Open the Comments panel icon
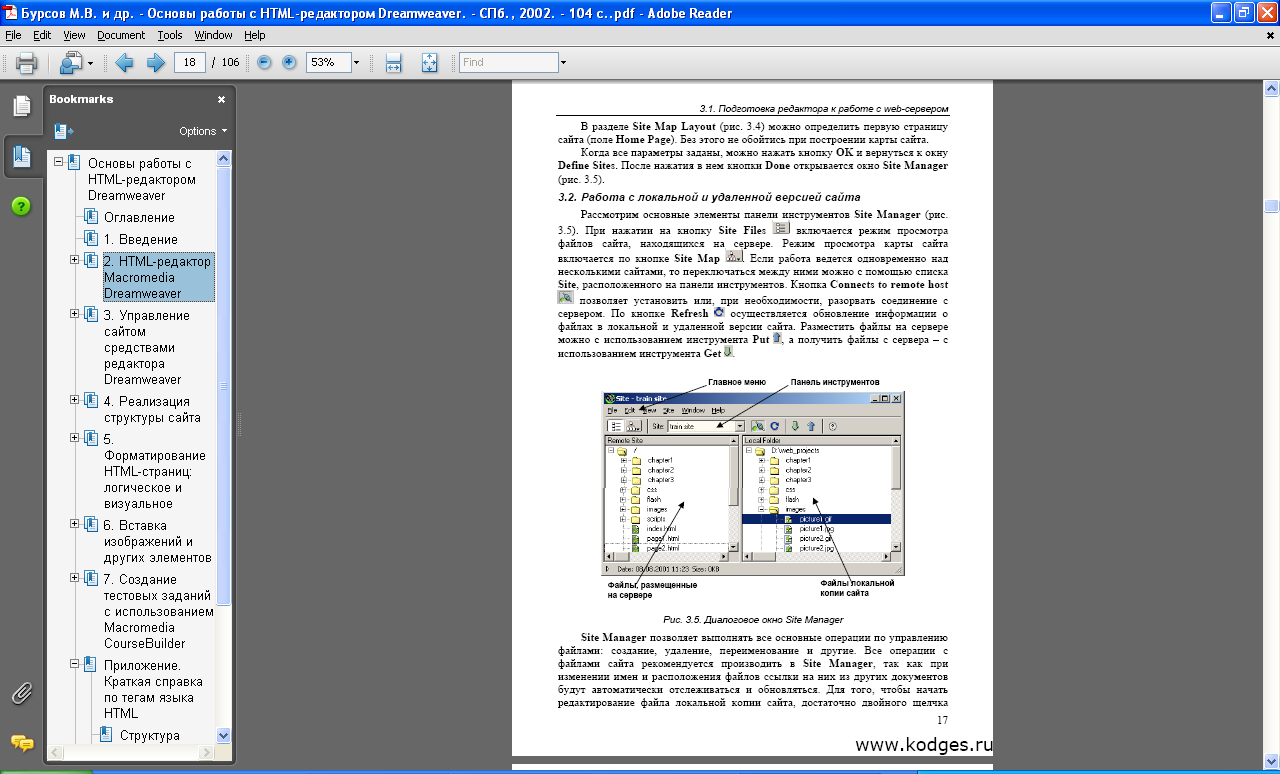The width and height of the screenshot is (1280, 774). tap(21, 743)
